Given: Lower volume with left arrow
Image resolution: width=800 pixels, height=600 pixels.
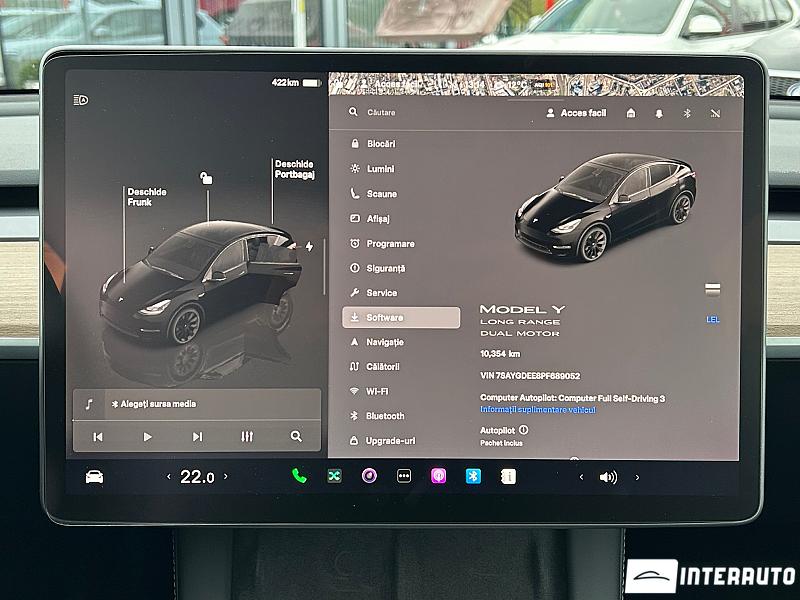Looking at the screenshot, I should [582, 478].
